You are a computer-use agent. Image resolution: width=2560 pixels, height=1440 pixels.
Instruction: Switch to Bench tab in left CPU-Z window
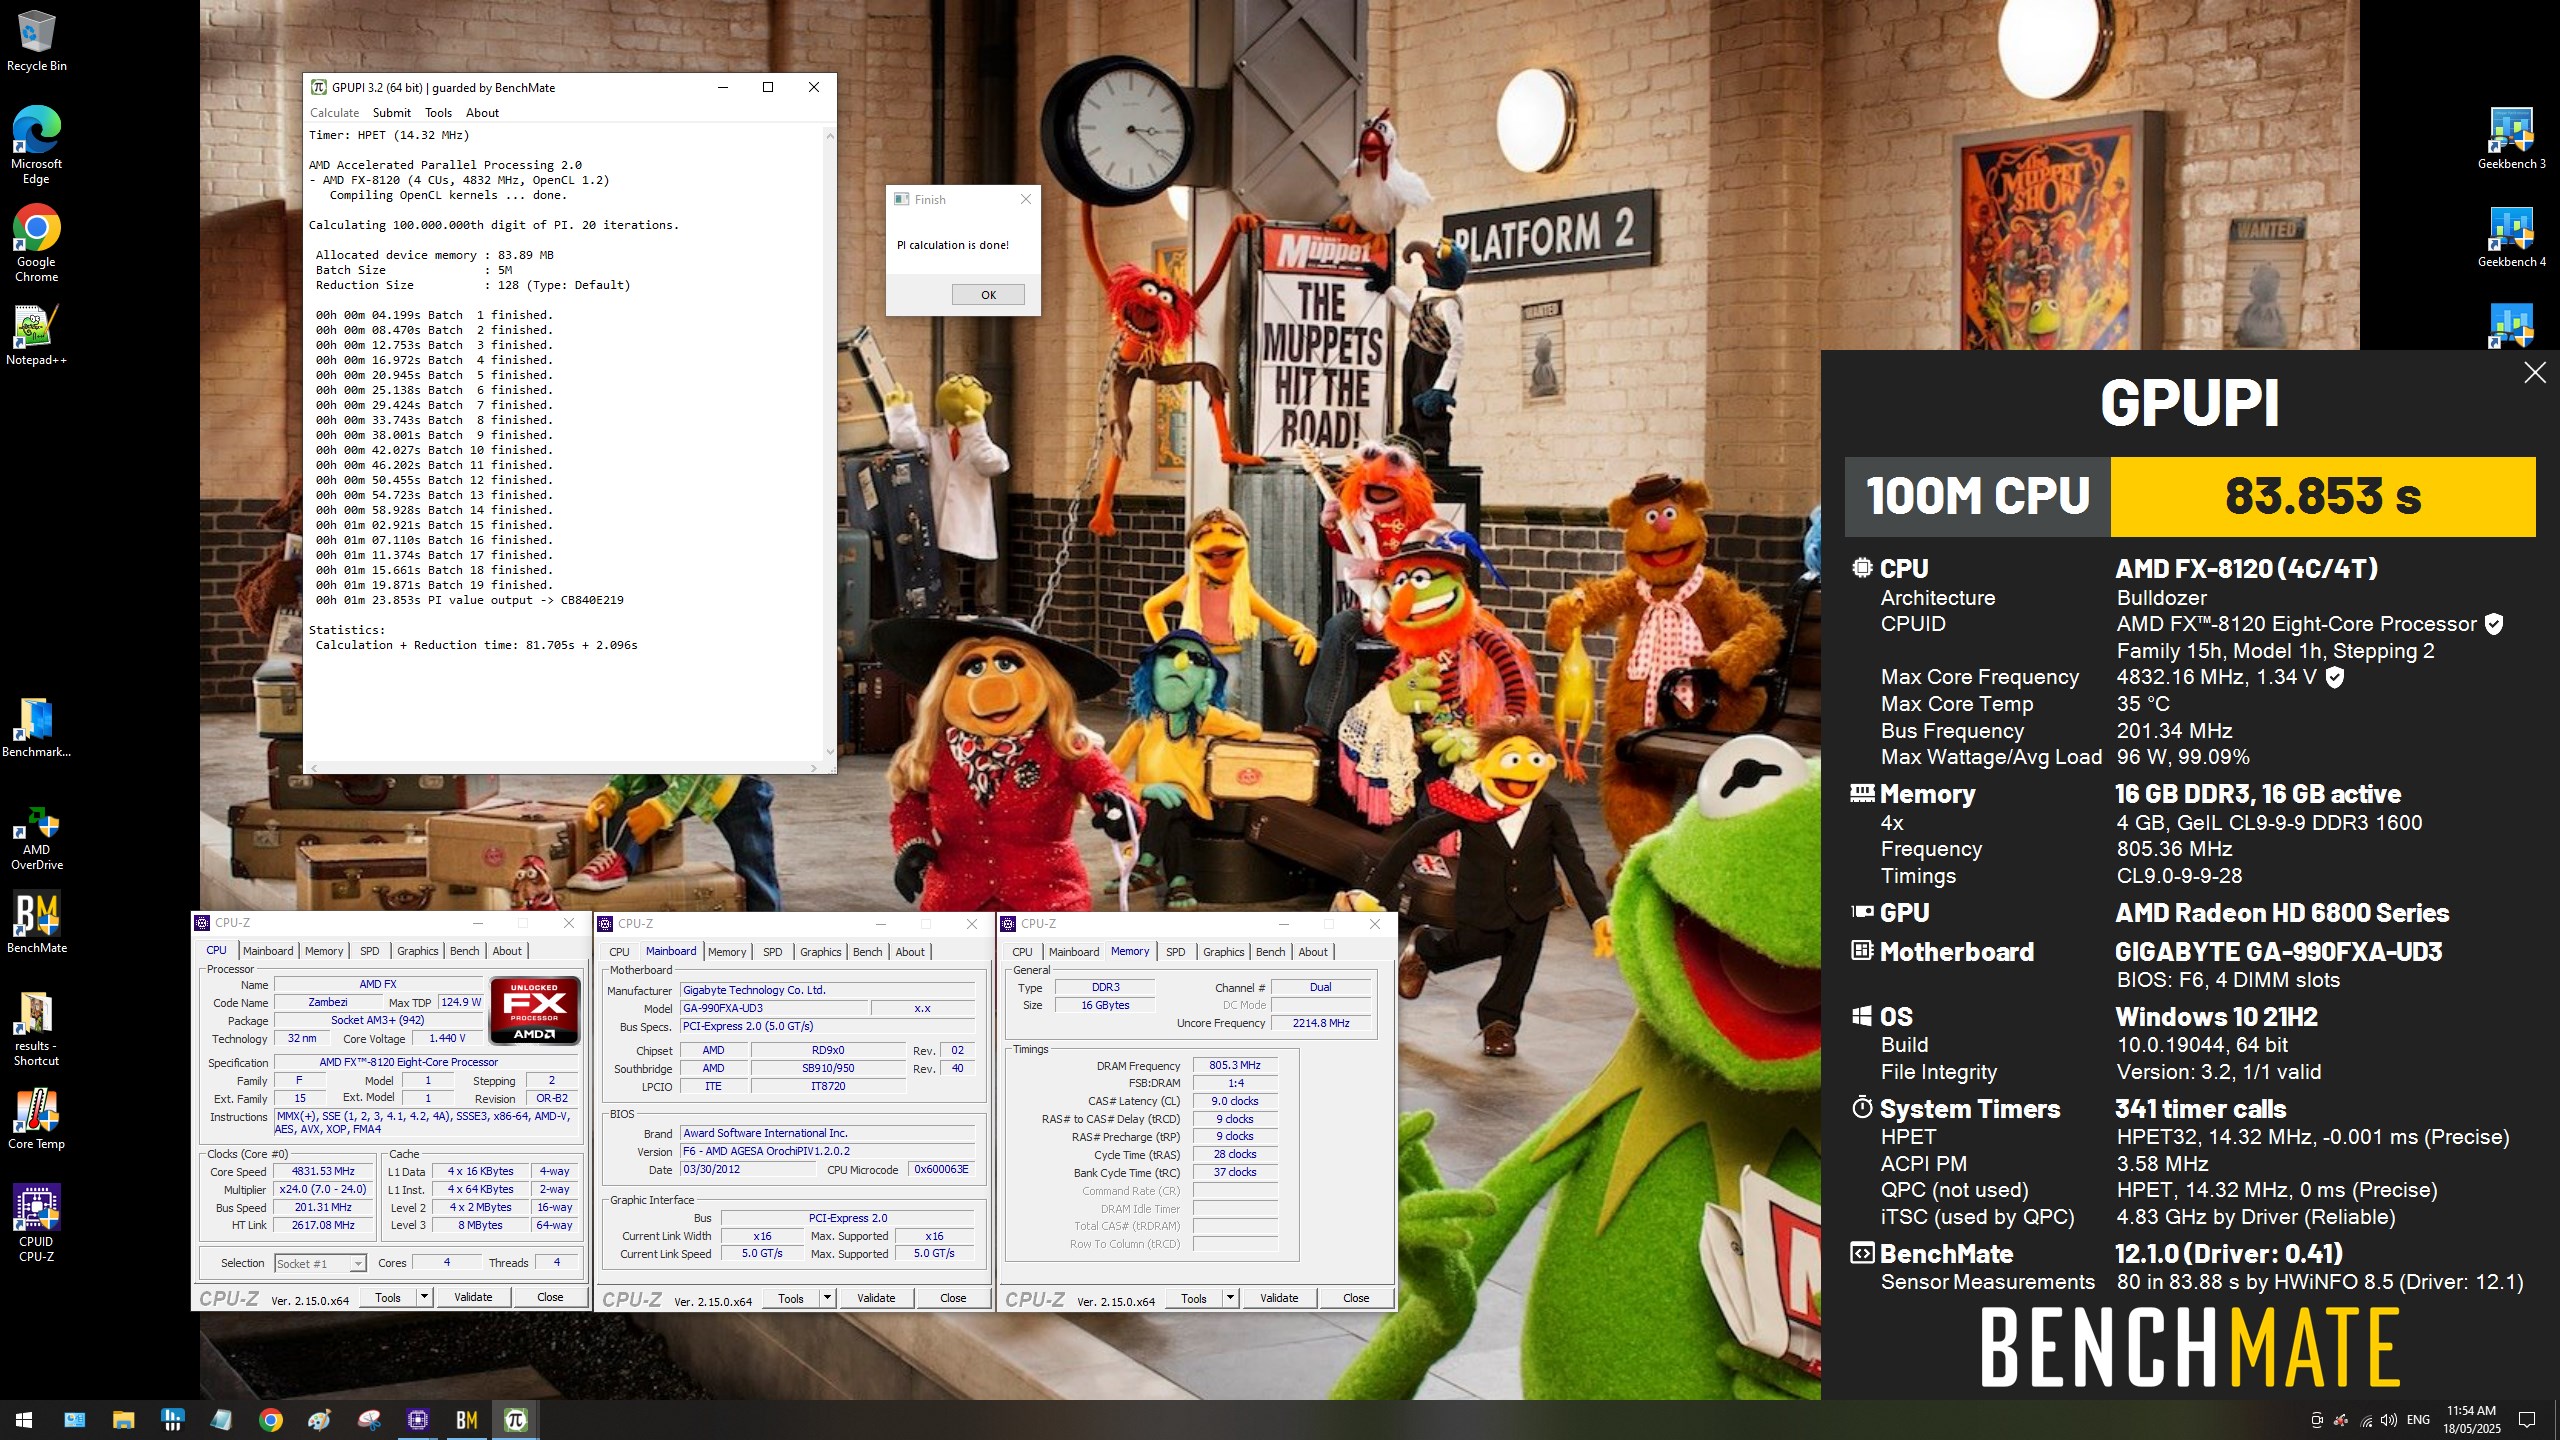coord(464,951)
